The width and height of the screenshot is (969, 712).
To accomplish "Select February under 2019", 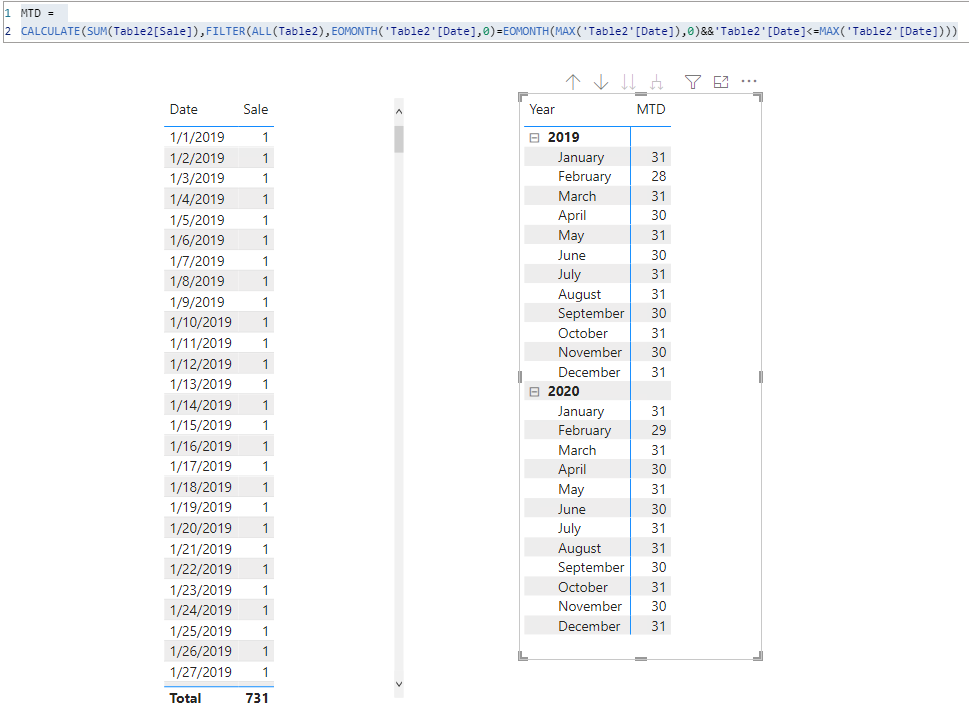I will 584,177.
